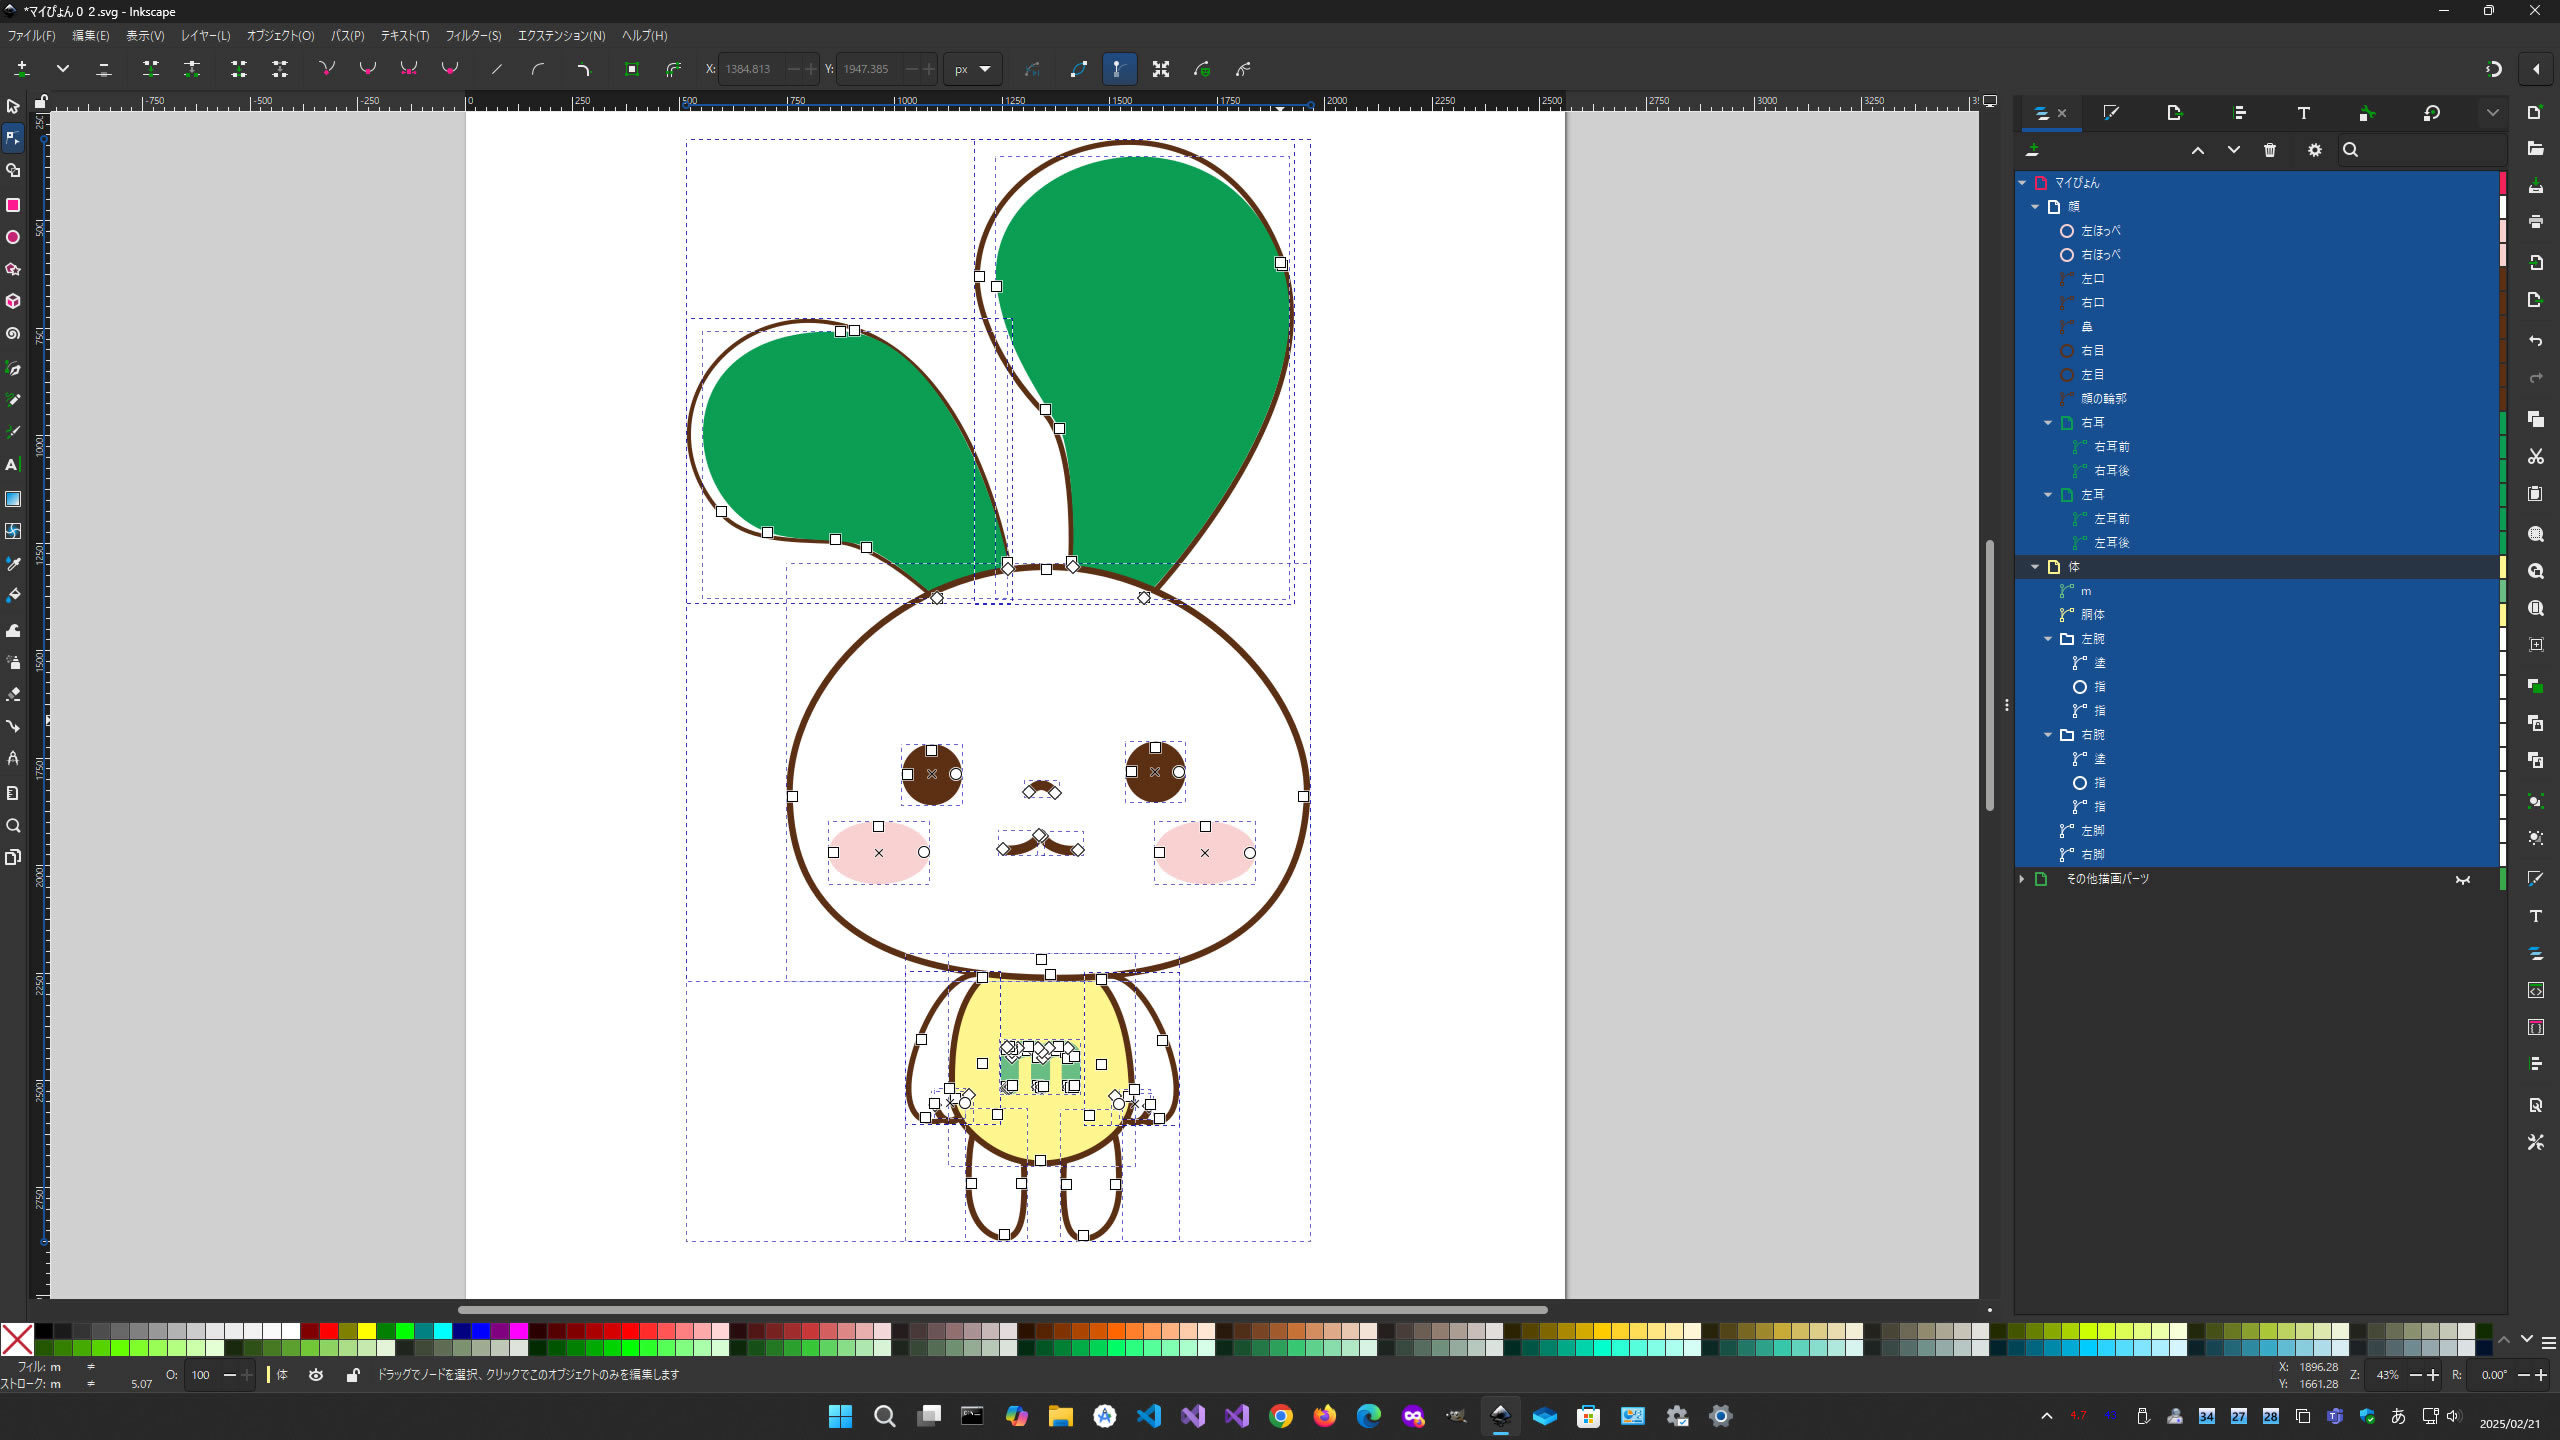Collapse the 右耳 layer group

[2047, 423]
